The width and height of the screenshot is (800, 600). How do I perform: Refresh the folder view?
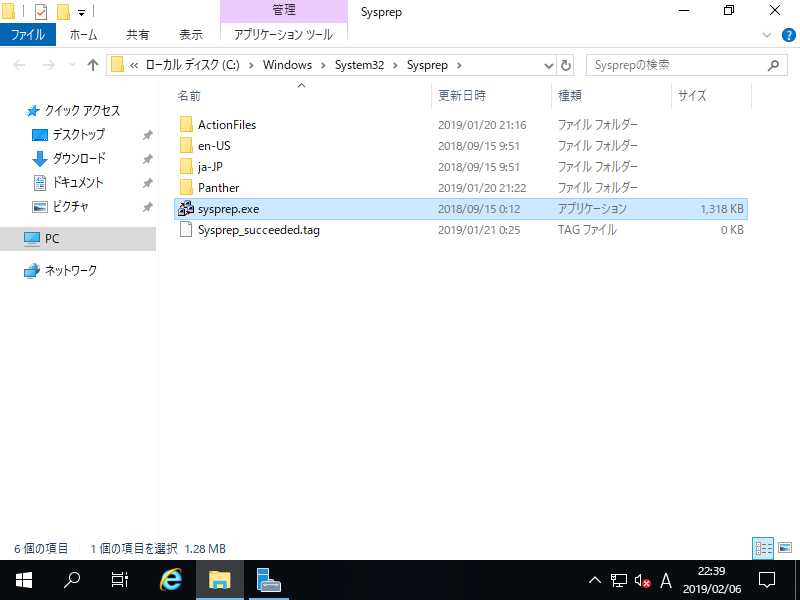click(565, 65)
